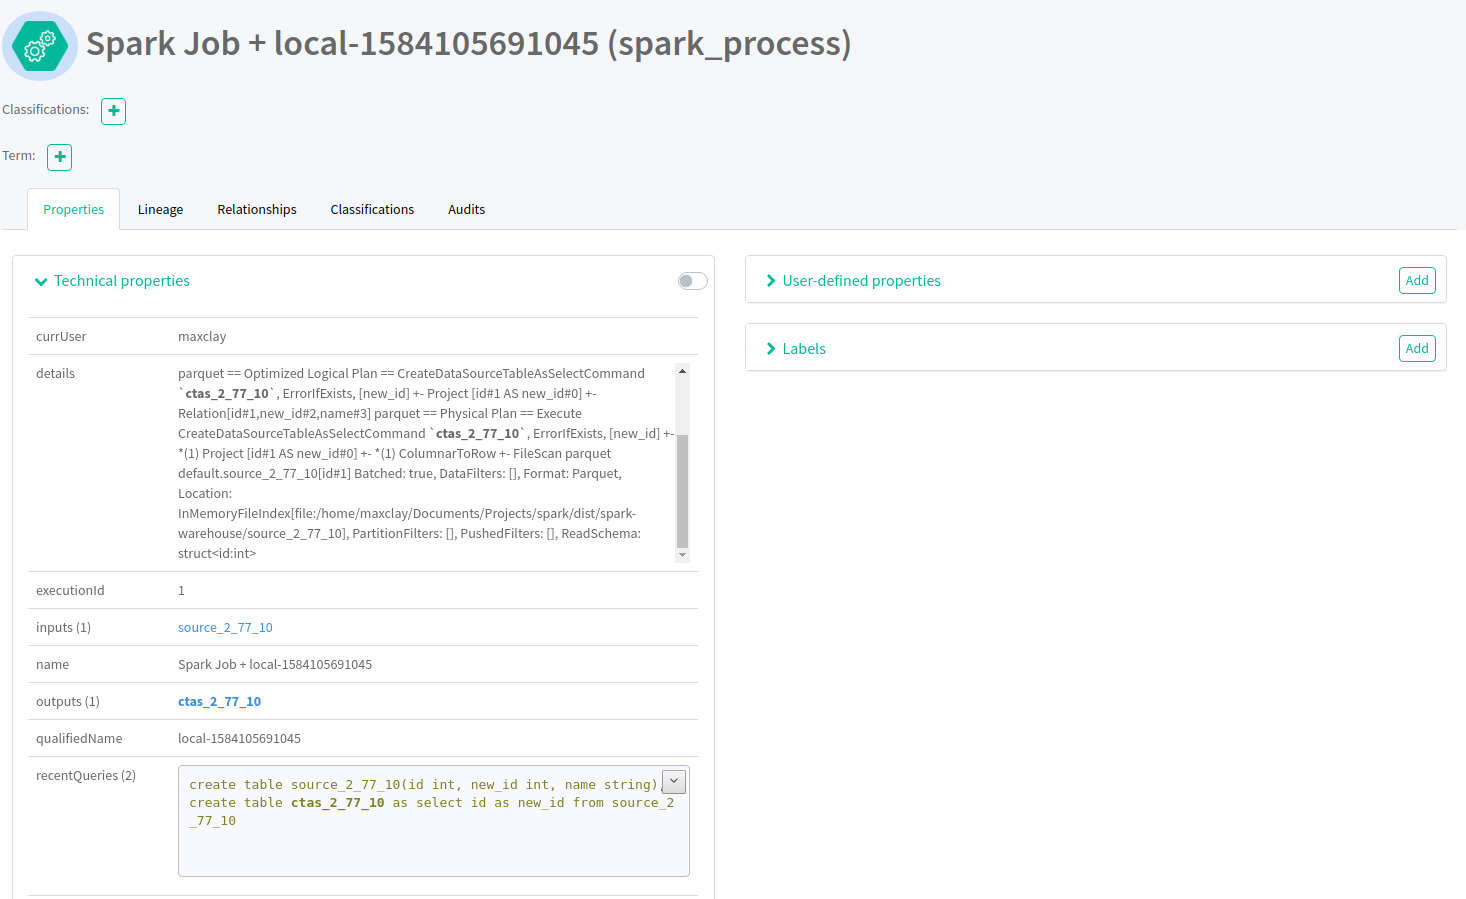Viewport: 1466px width, 899px height.
Task: Click the inputs (1) label
Action: click(63, 628)
